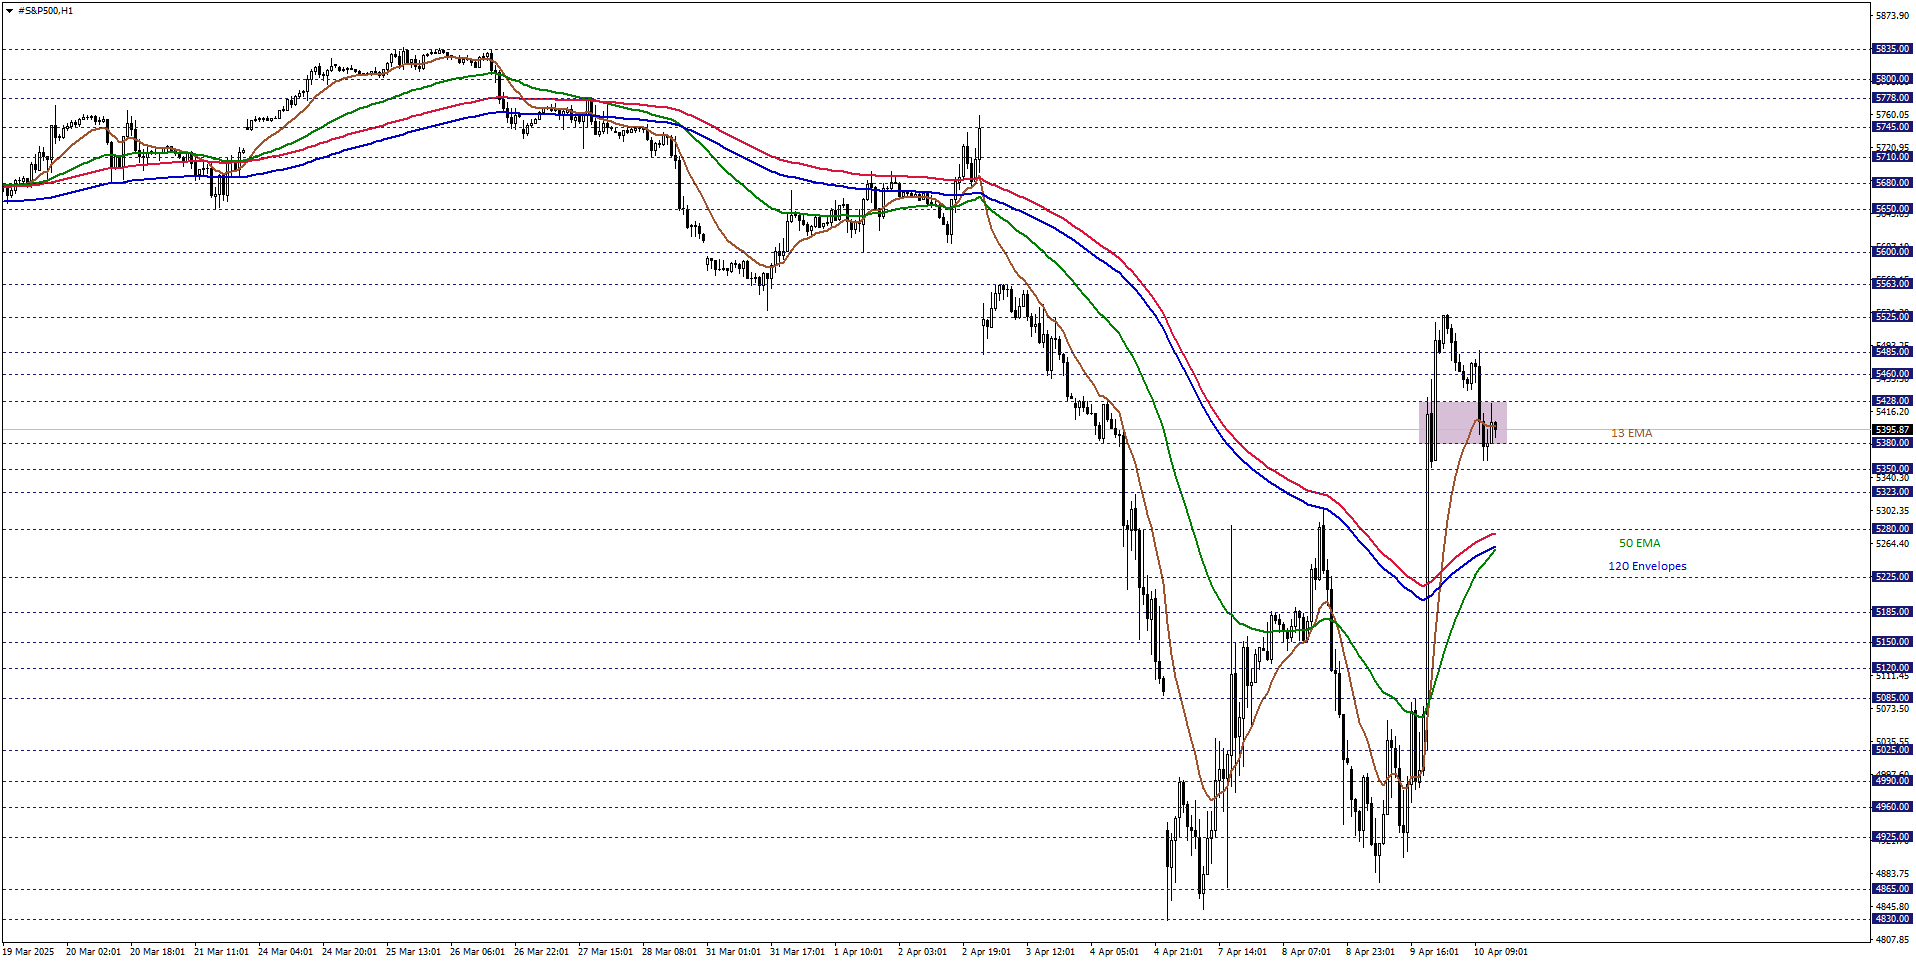
Task: Click the 26 Mar 22:01 time axis label
Action: click(541, 952)
